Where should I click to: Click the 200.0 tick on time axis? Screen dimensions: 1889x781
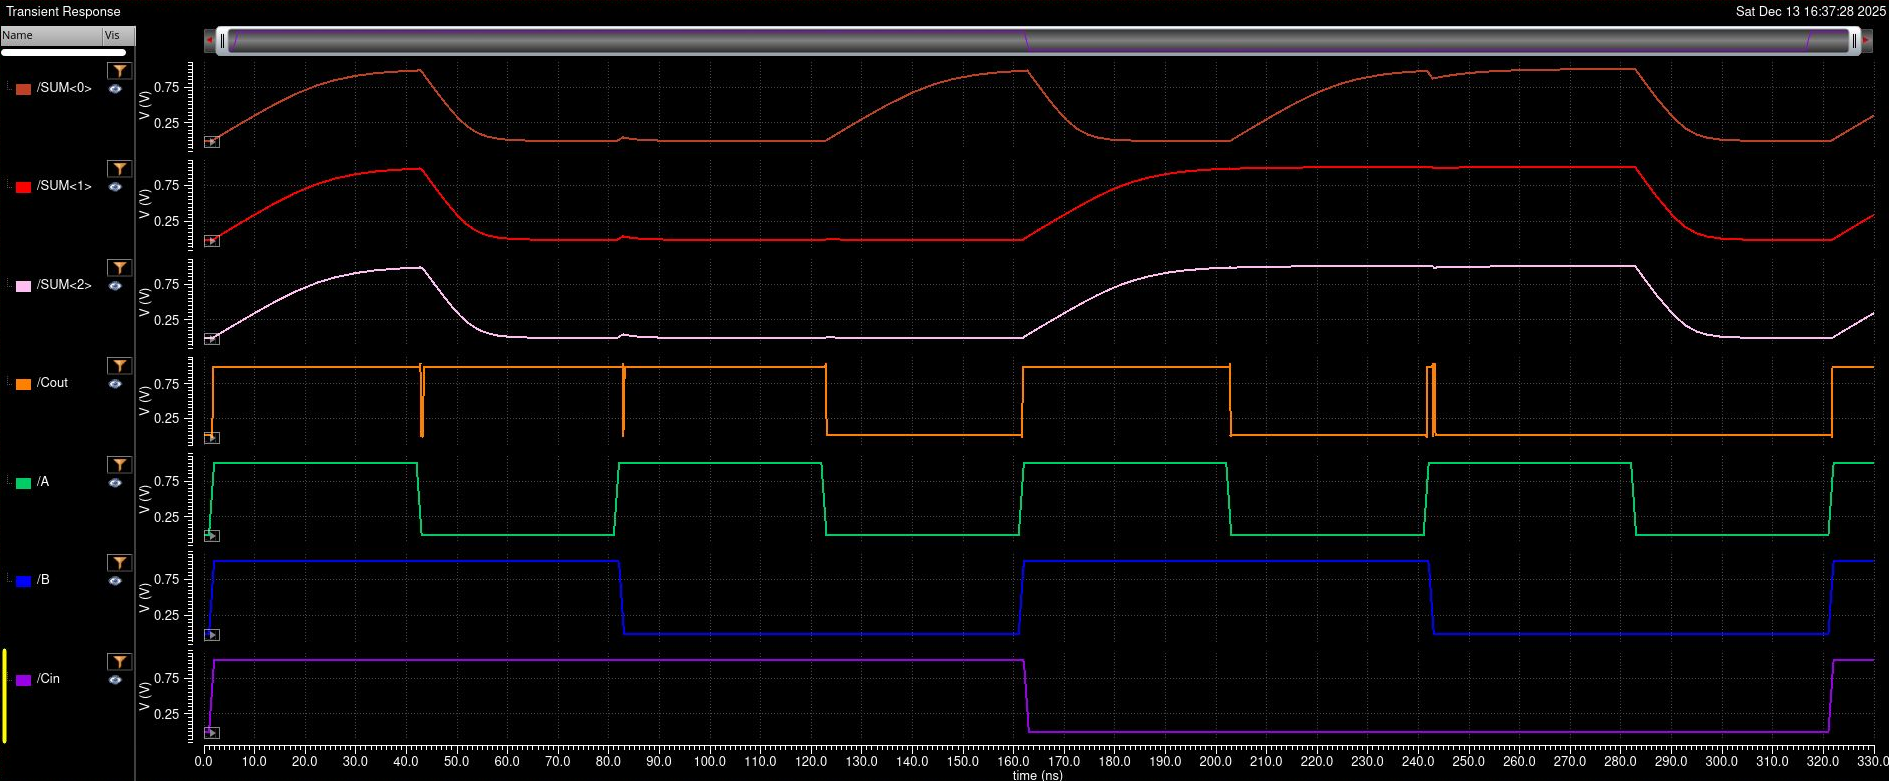pos(1216,762)
